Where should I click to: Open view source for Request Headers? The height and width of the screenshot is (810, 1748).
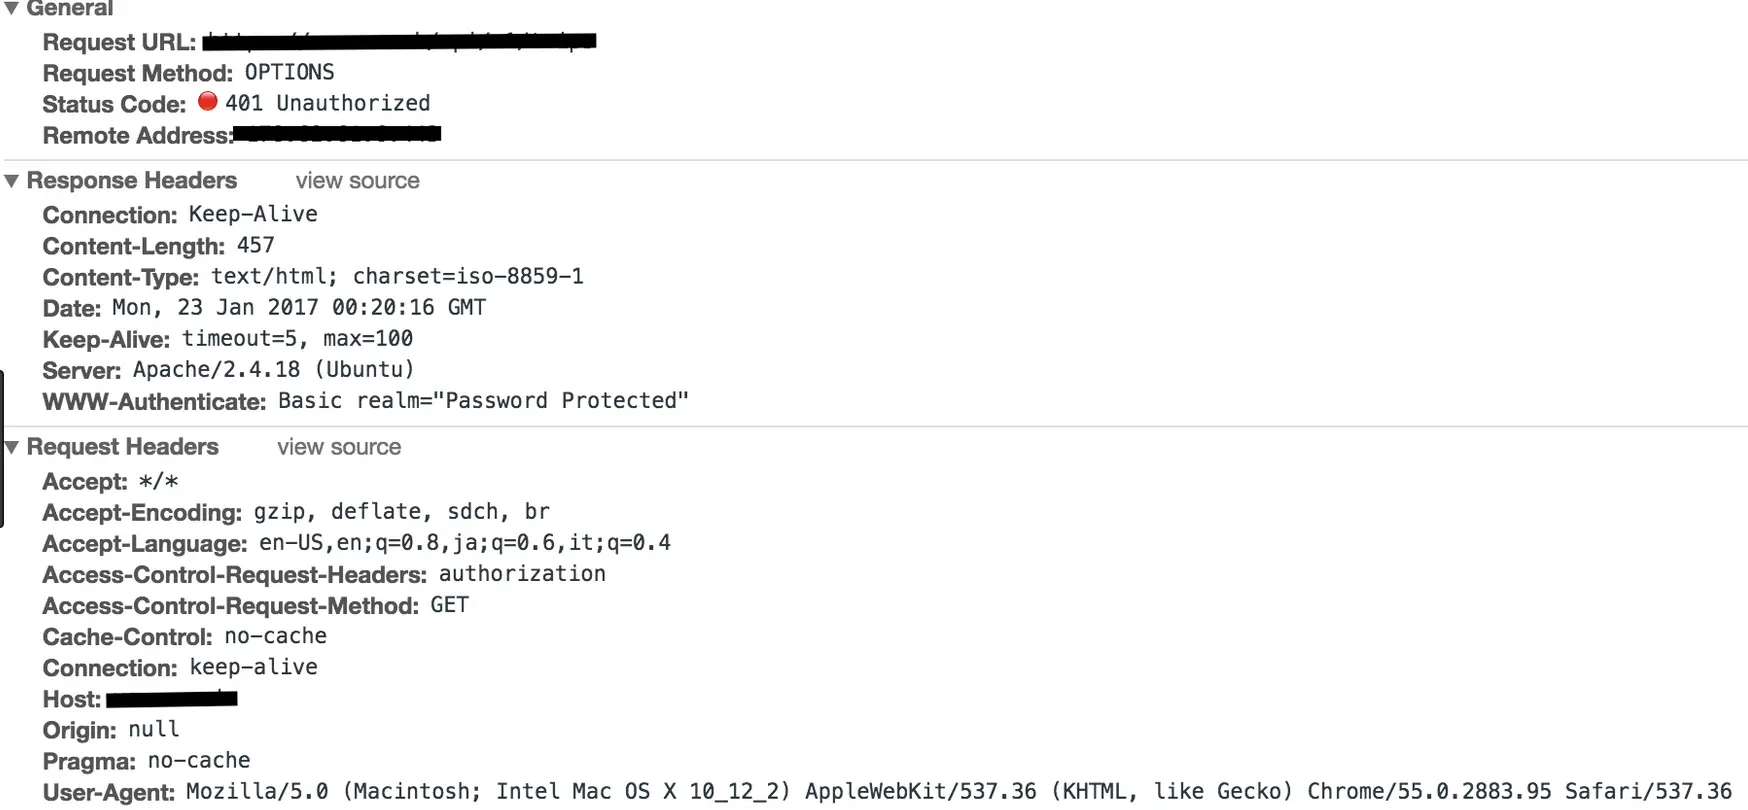(x=339, y=447)
